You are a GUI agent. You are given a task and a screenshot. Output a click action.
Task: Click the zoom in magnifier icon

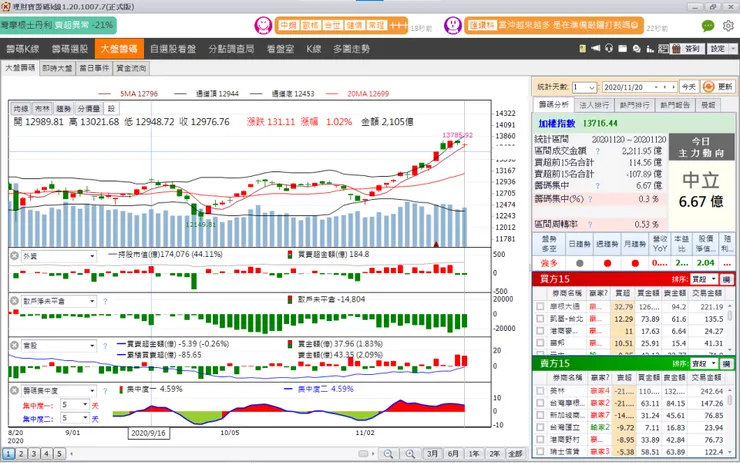410,454
